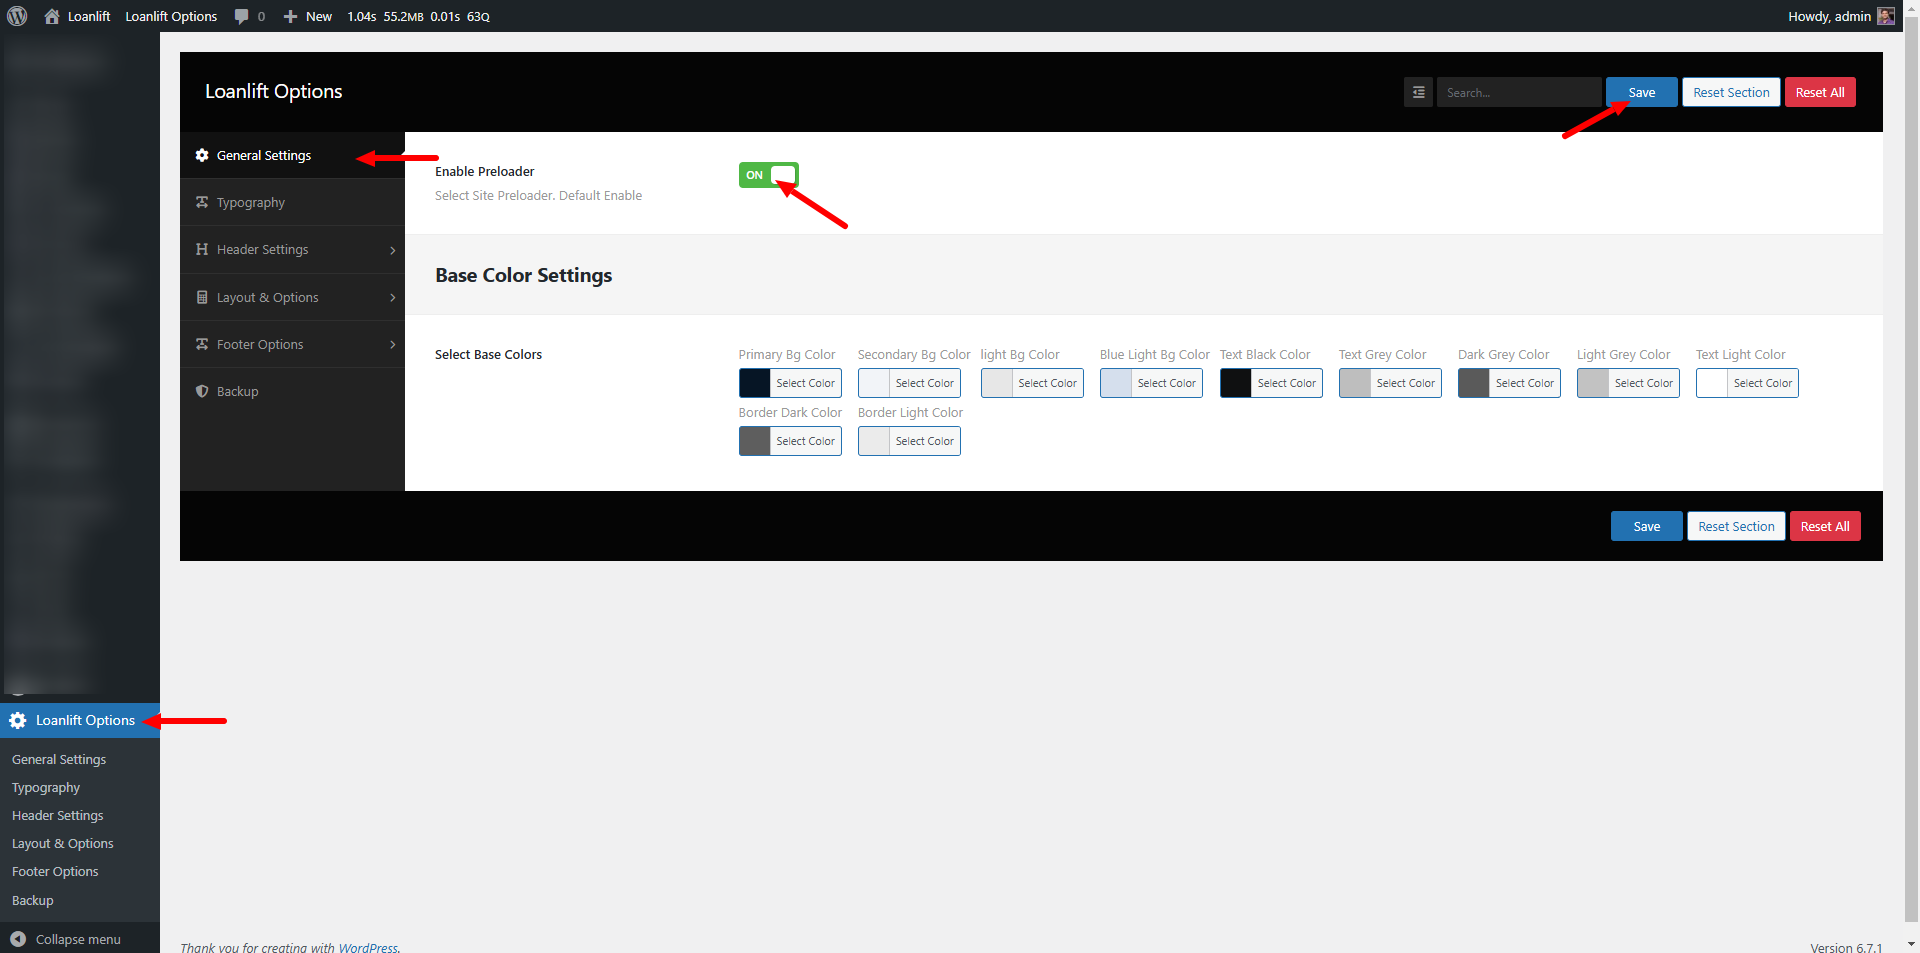This screenshot has height=953, width=1920.
Task: Open Typography in the left admin submenu
Action: [46, 788]
